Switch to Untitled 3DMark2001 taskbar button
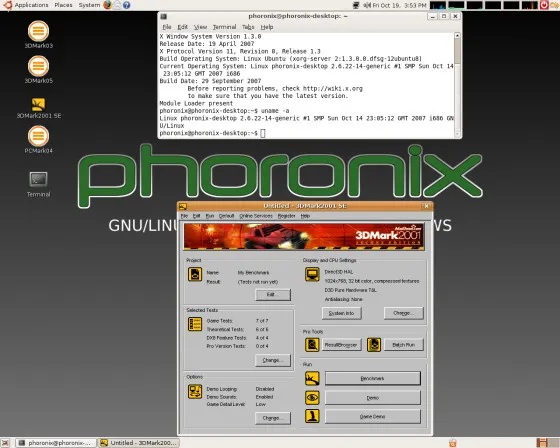The width and height of the screenshot is (560, 448). (139, 443)
